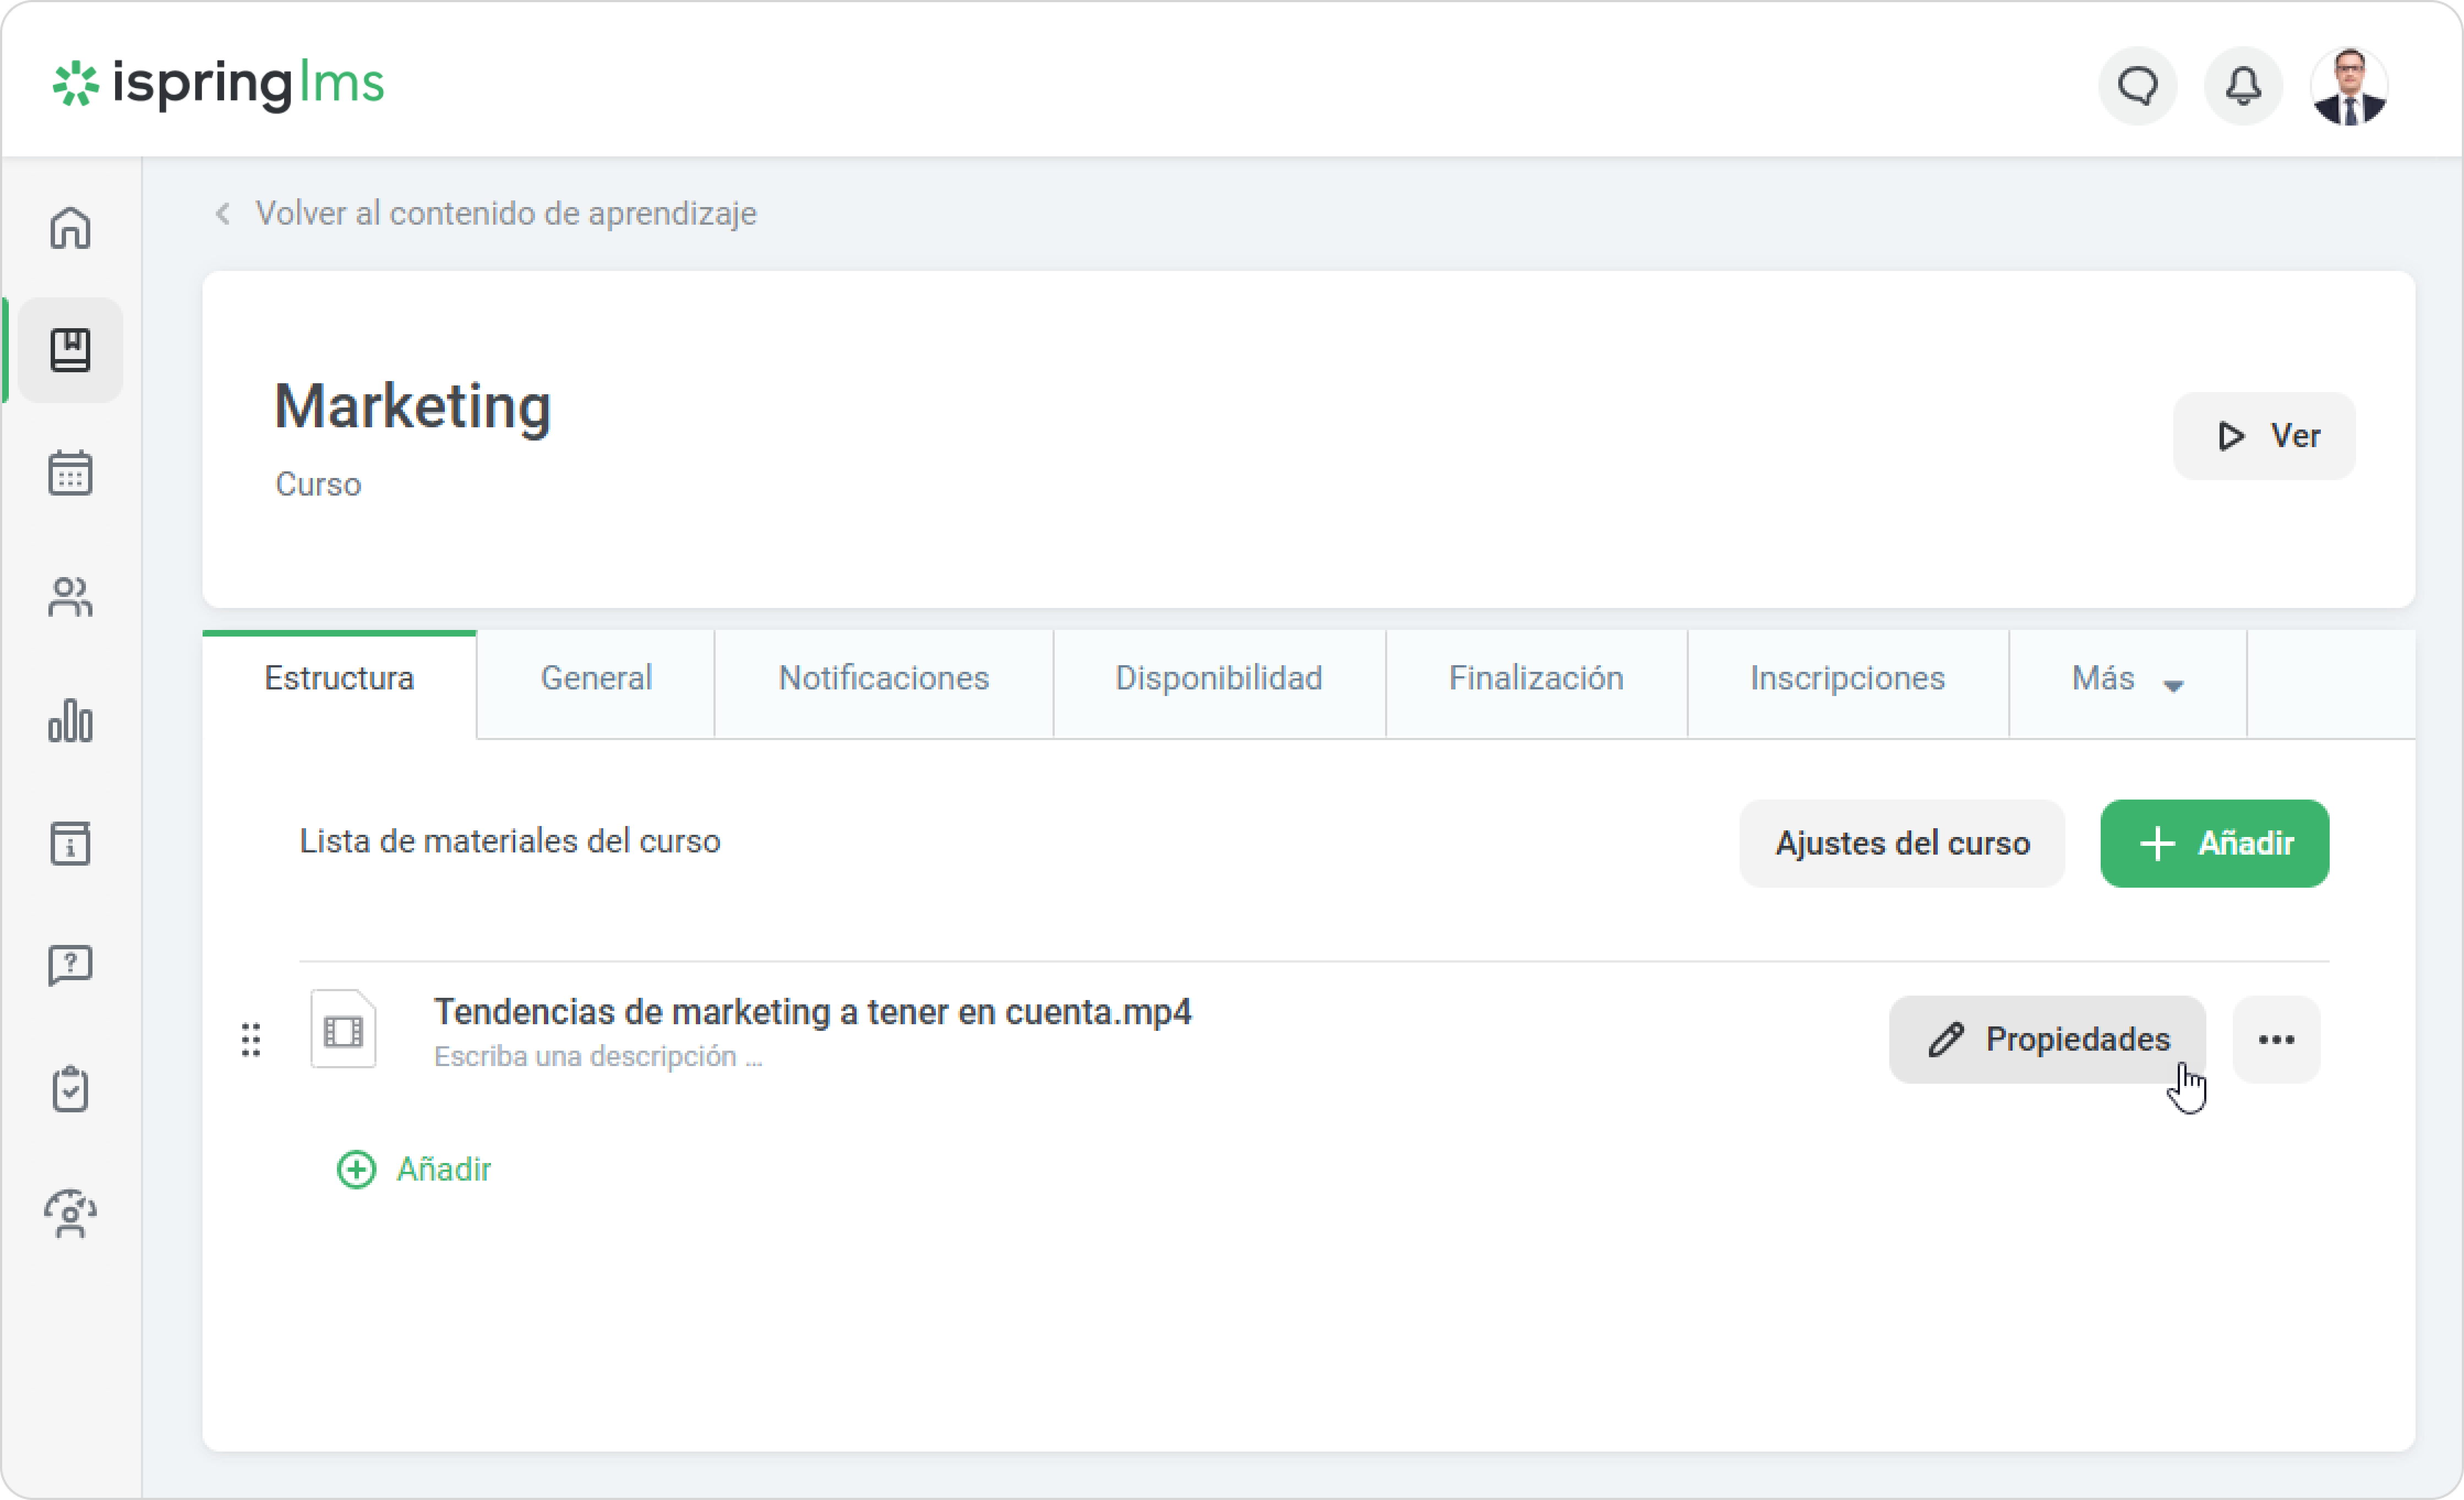Image resolution: width=2464 pixels, height=1500 pixels.
Task: Open the assignments clipboard check icon
Action: (x=70, y=1089)
